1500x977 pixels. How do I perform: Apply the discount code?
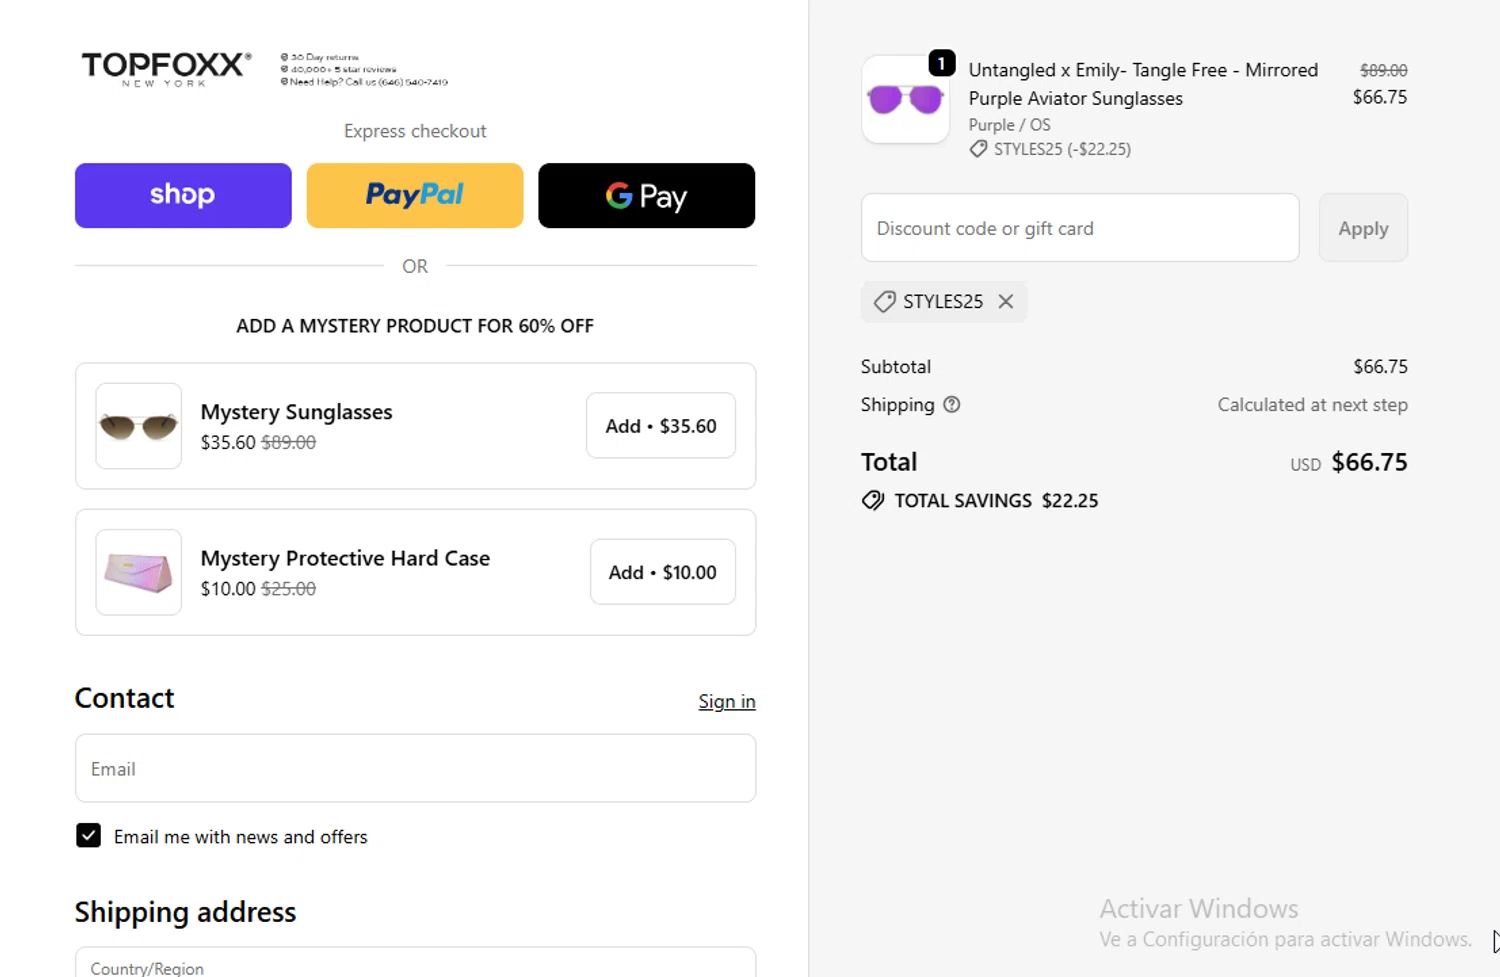coord(1363,228)
